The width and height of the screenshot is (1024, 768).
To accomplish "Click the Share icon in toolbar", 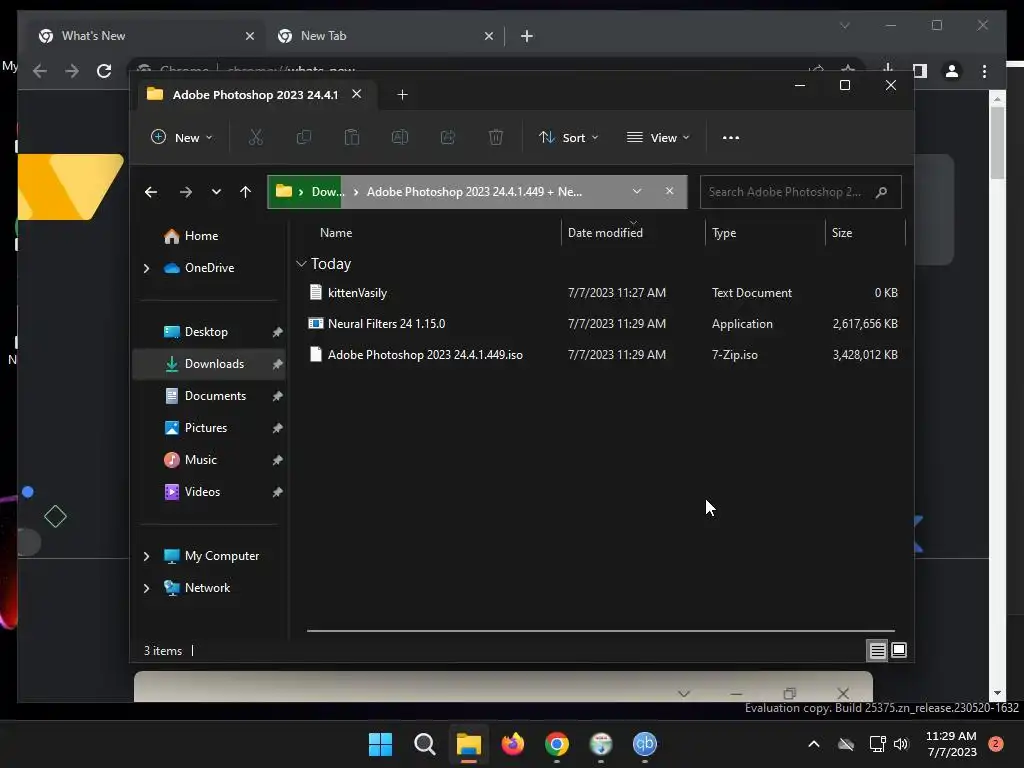I will click(448, 137).
